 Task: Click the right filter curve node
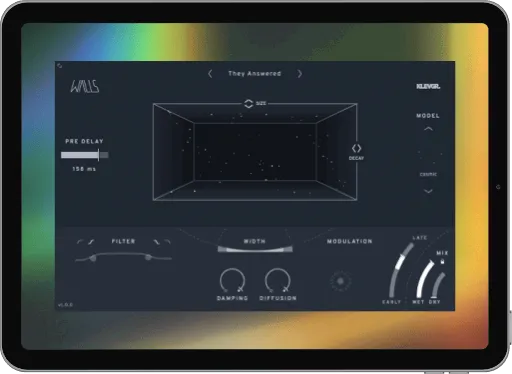coord(148,257)
